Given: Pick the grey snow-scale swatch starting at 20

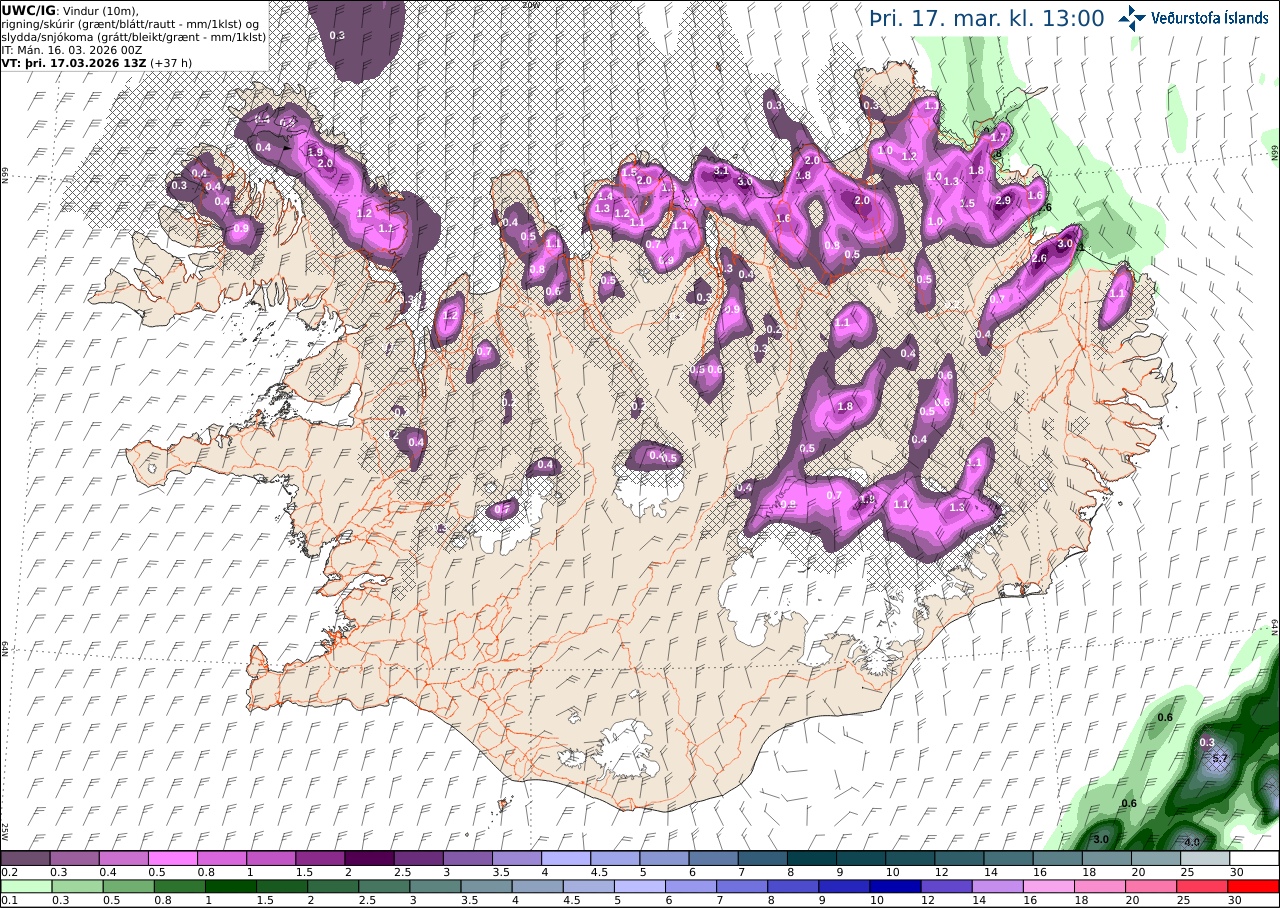Looking at the screenshot, I should [1156, 858].
